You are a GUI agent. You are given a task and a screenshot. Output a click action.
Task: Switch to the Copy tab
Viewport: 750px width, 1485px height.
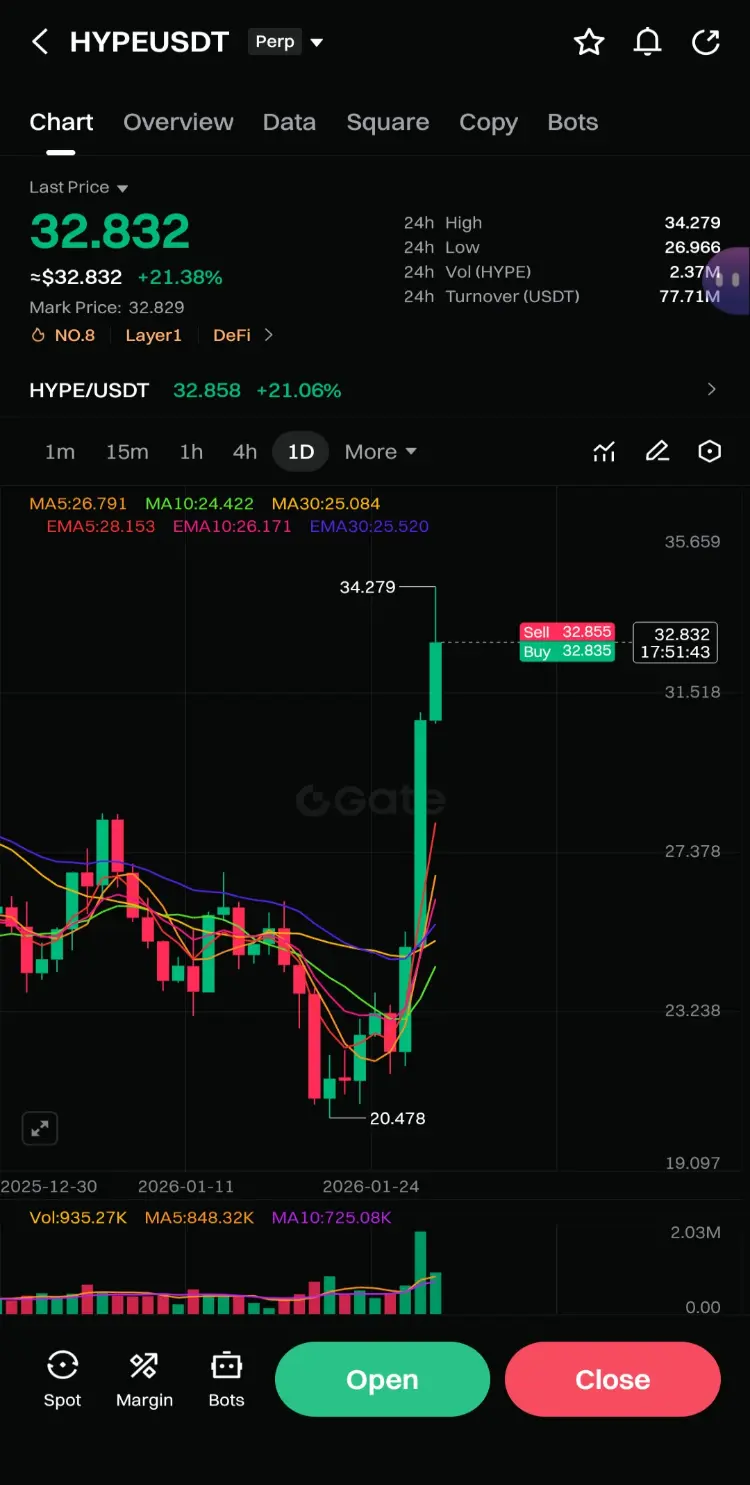[488, 122]
